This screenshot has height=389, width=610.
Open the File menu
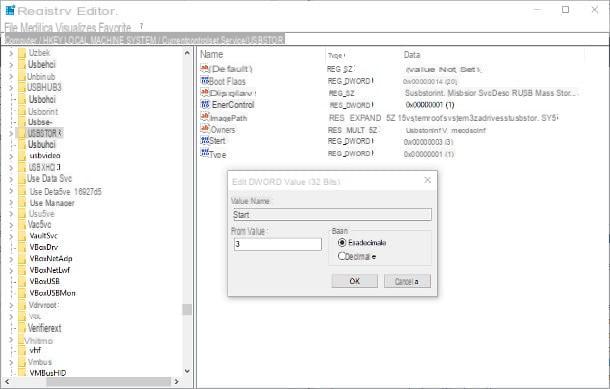coord(11,28)
